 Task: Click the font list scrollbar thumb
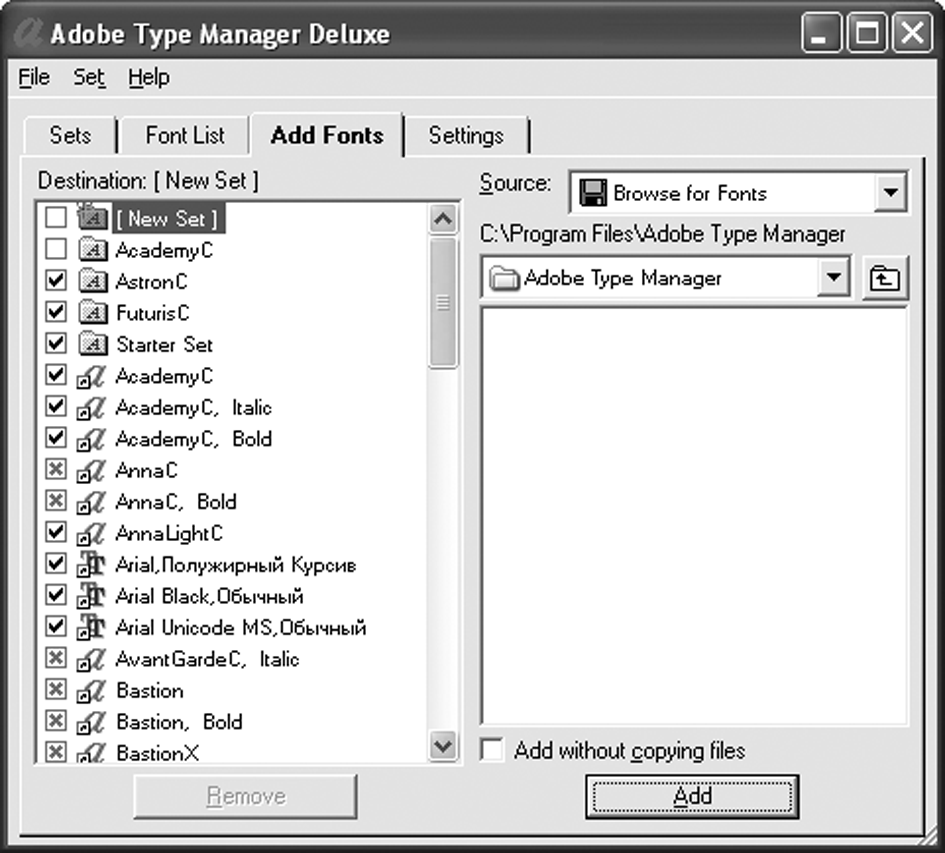pyautogui.click(x=443, y=303)
